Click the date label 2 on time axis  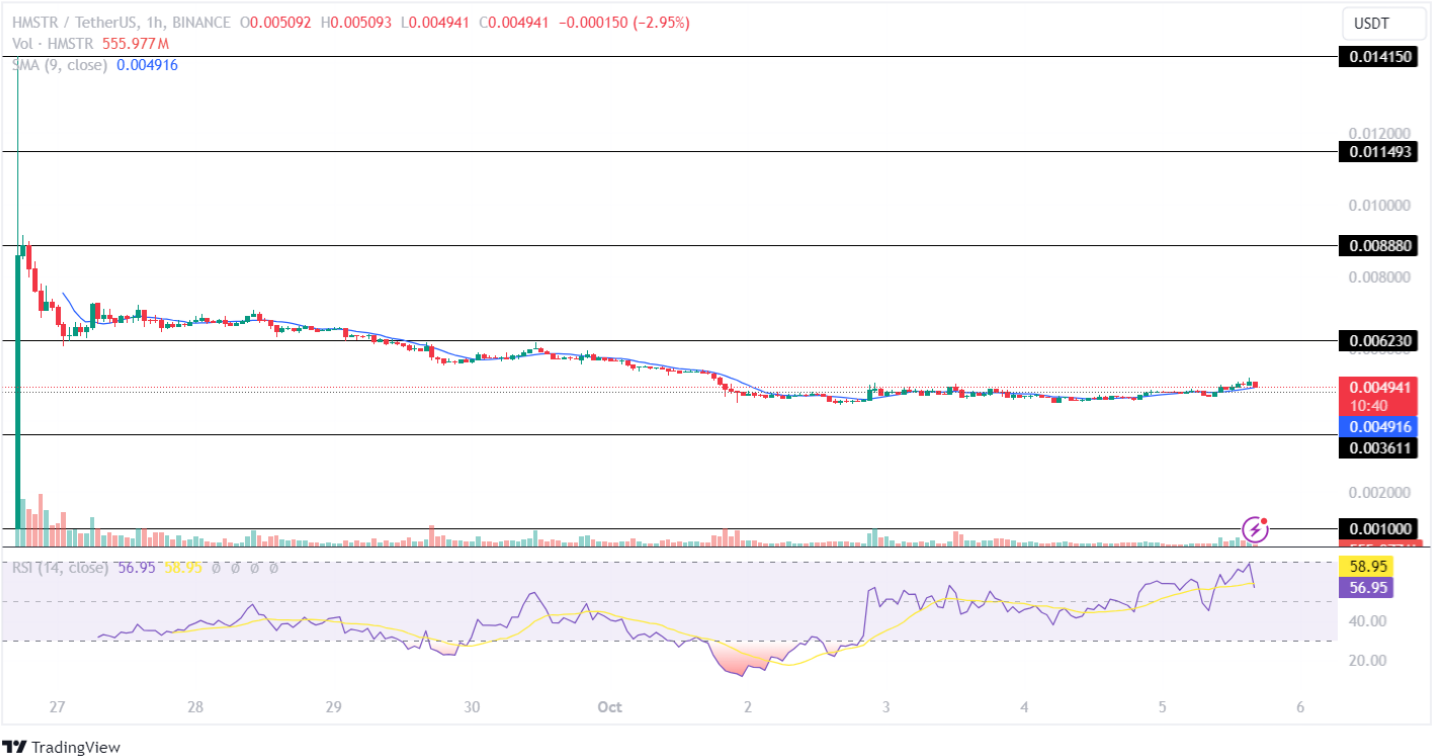(x=748, y=707)
